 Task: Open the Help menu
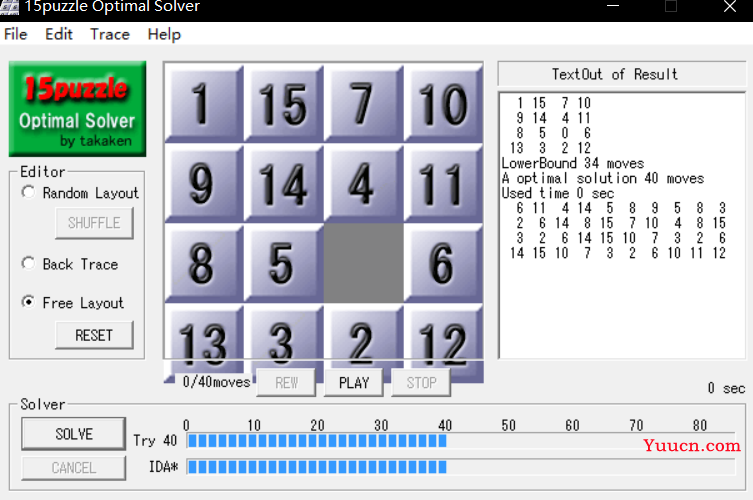(164, 34)
